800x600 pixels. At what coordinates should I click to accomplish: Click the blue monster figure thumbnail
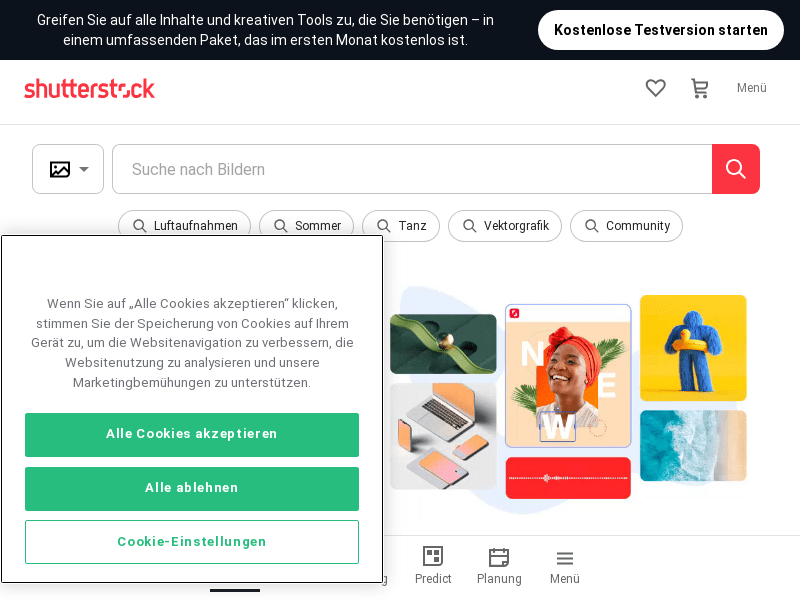(x=693, y=348)
